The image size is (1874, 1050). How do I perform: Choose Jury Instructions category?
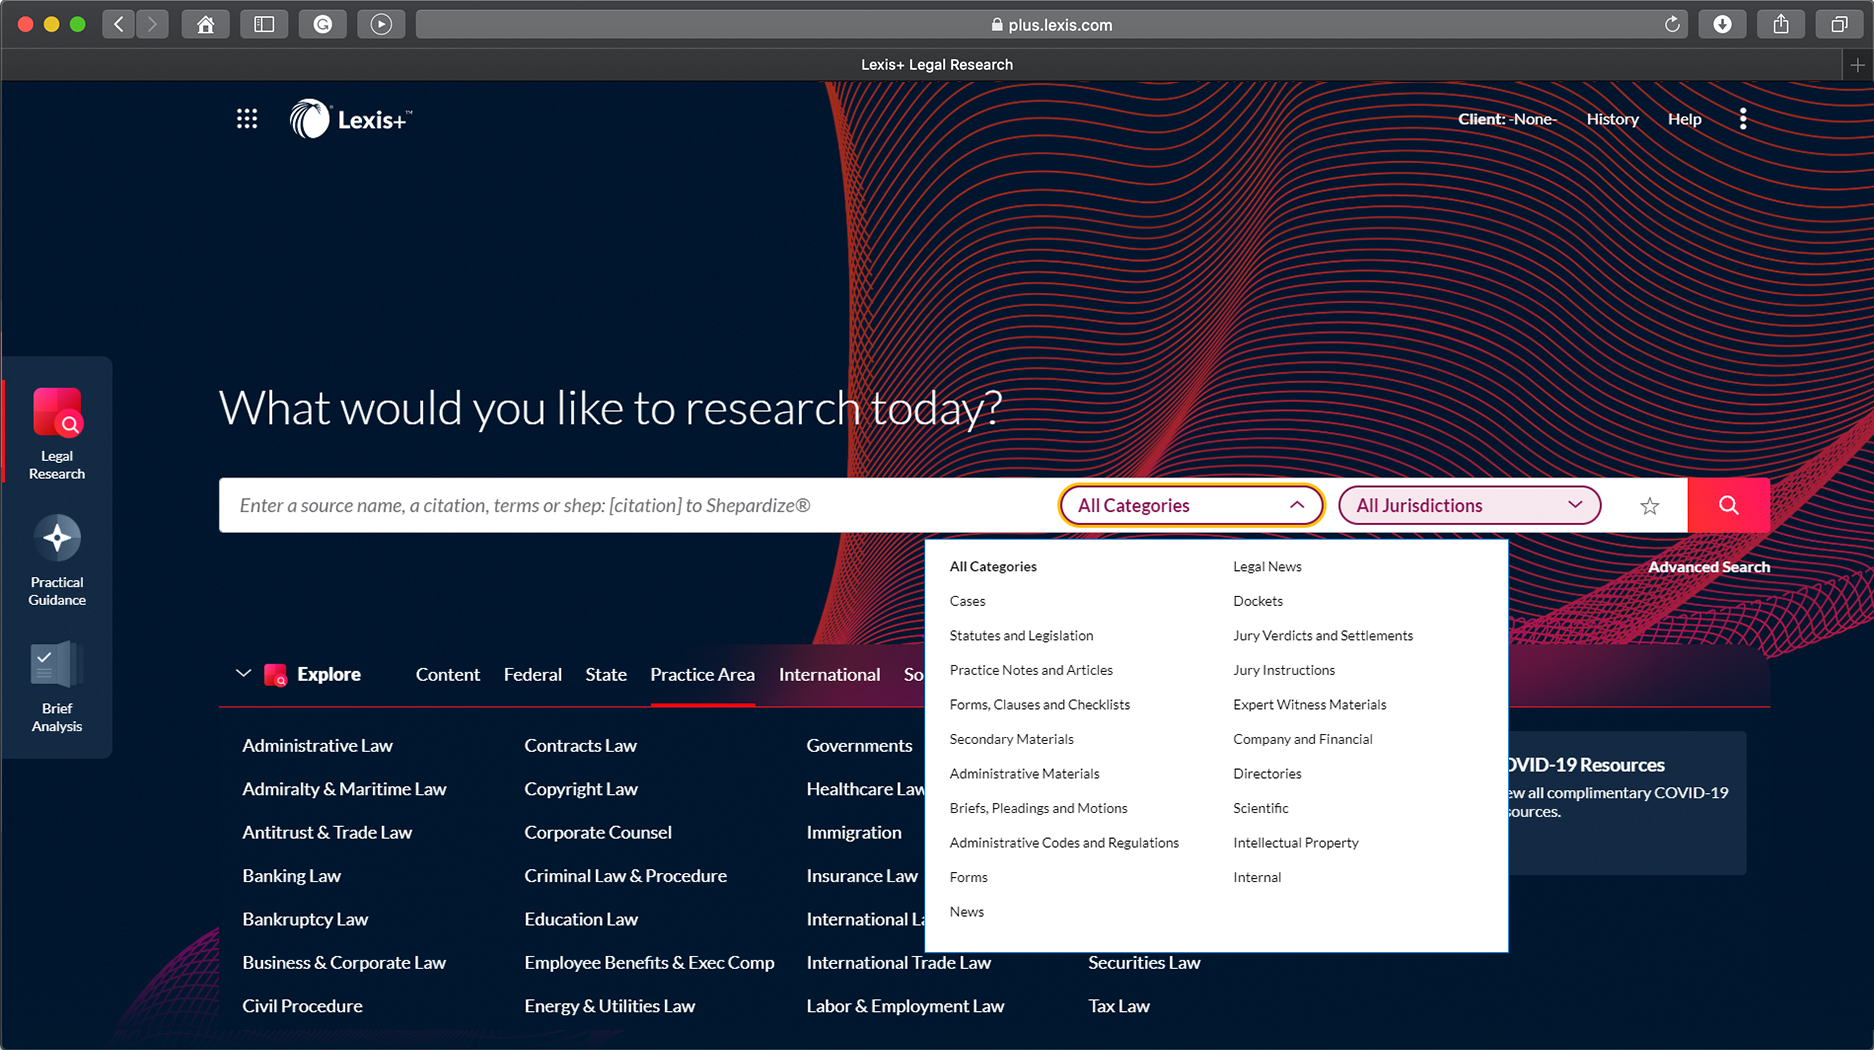[x=1284, y=670]
